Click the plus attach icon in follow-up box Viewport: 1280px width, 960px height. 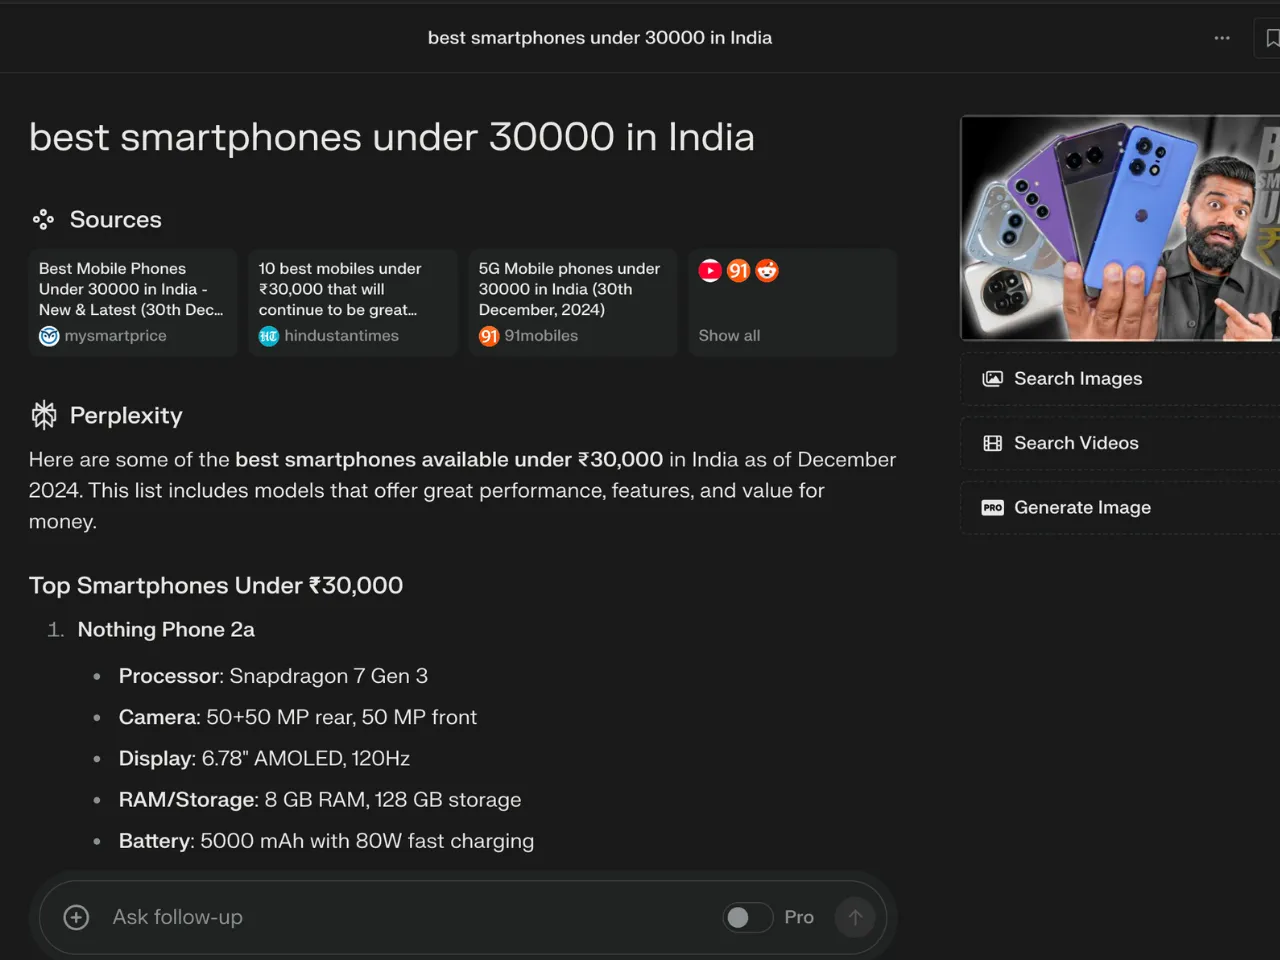coord(76,917)
